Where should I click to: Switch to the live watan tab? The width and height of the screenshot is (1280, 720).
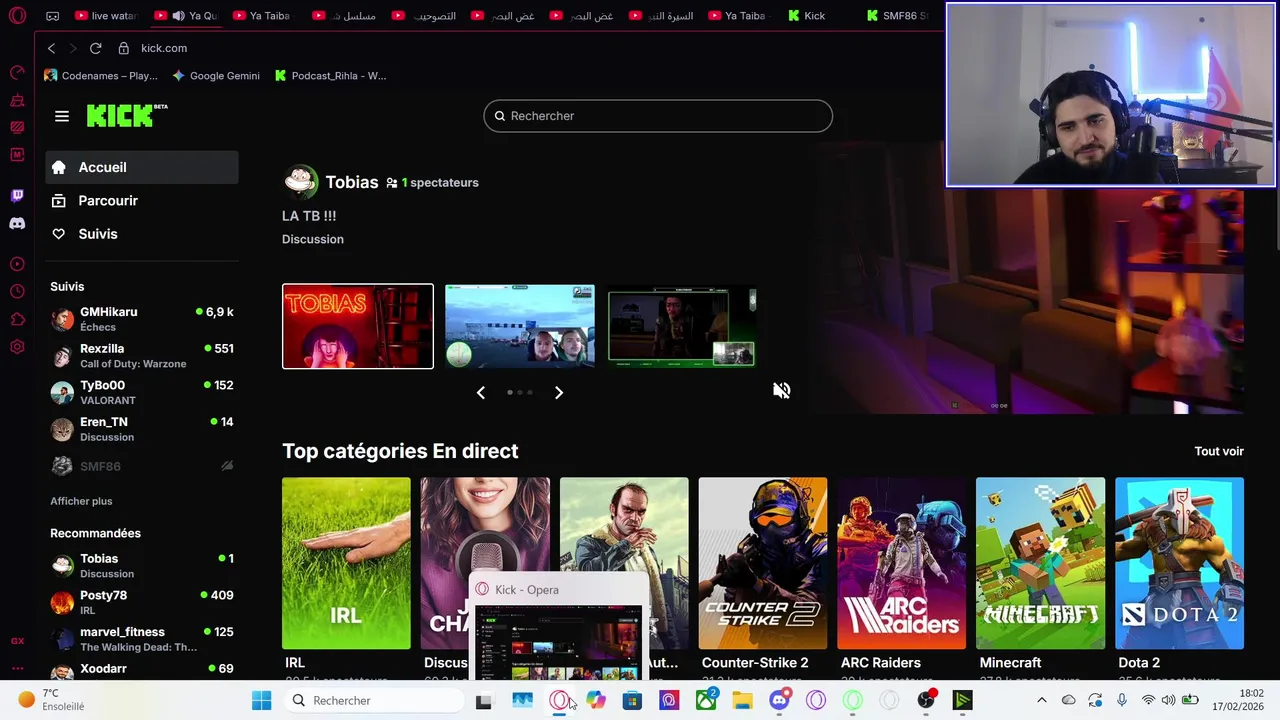click(106, 16)
